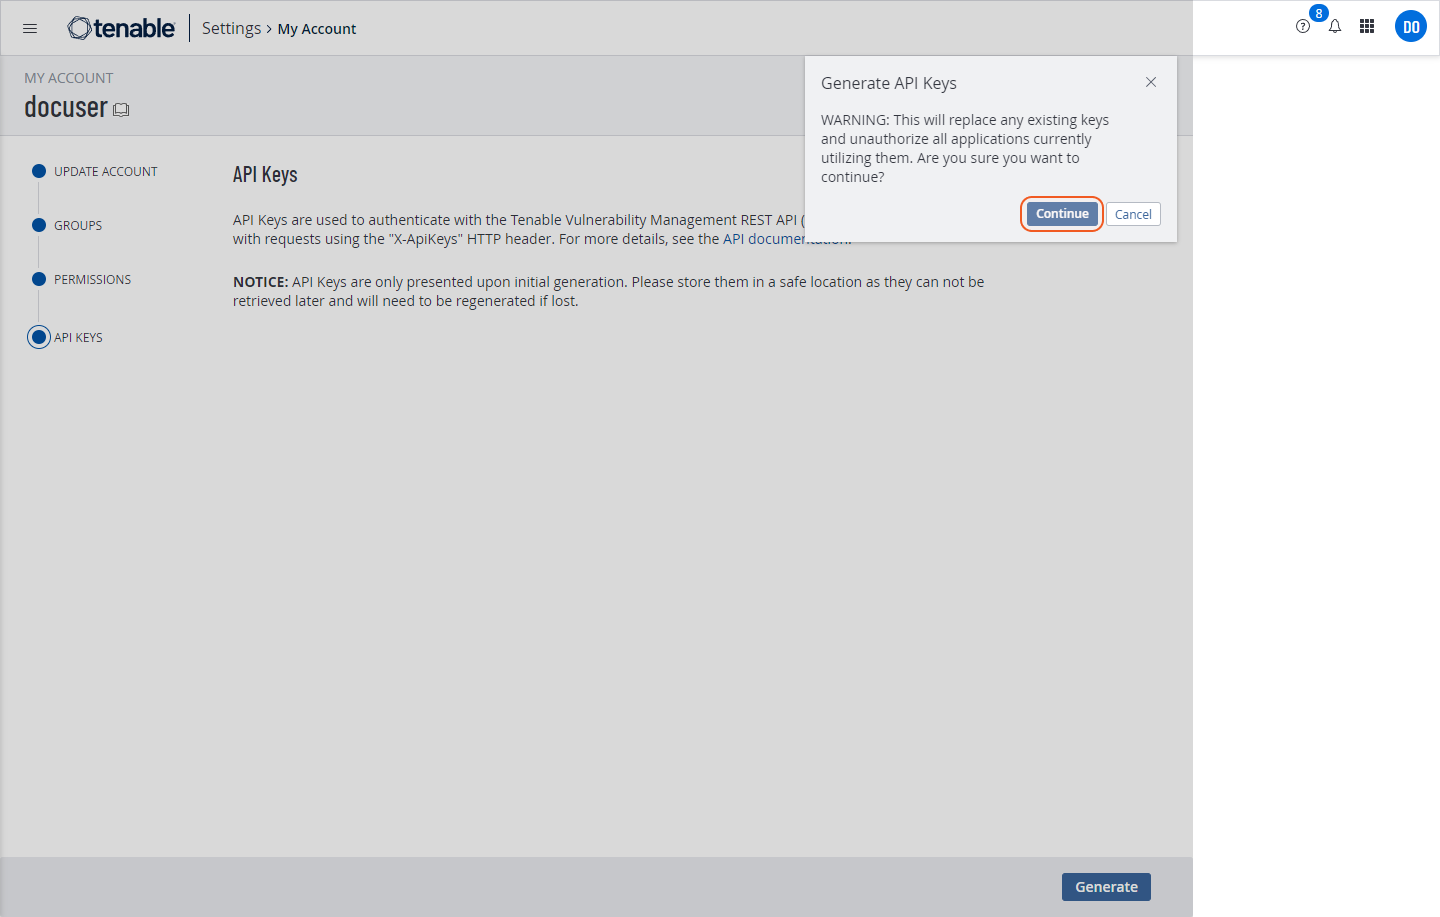Follow the API documentation link
Screen dimensions: 1440x917
pos(786,239)
